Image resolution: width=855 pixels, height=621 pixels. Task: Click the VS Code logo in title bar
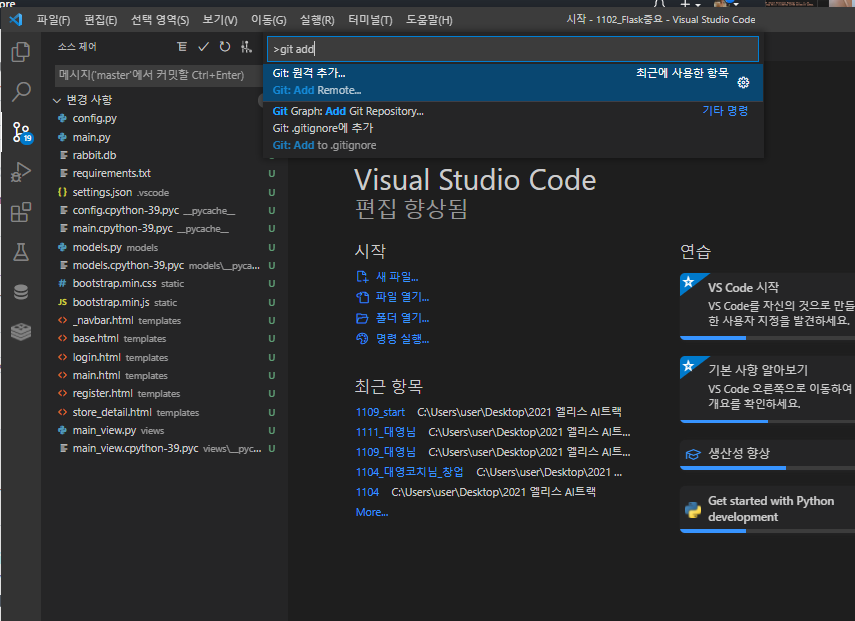(16, 20)
